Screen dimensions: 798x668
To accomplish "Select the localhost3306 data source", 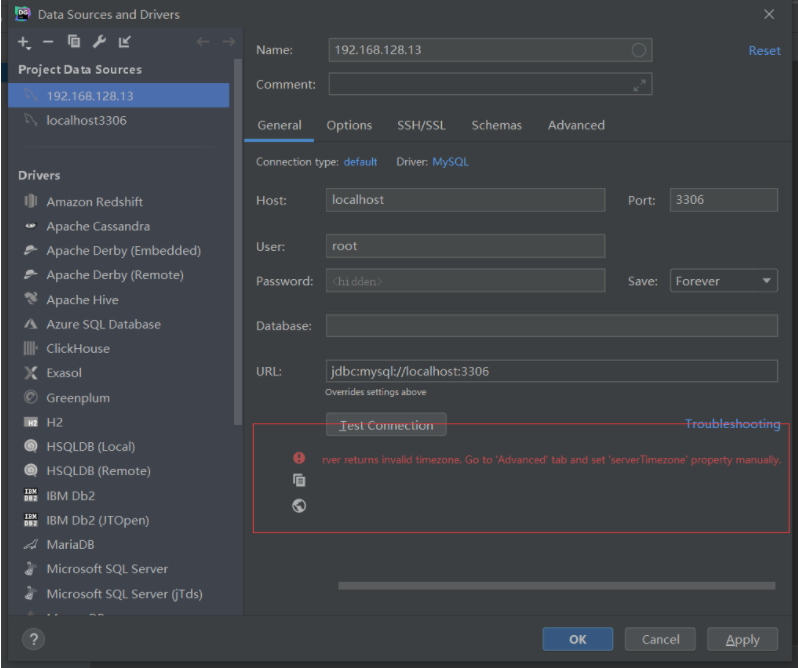I will pyautogui.click(x=119, y=120).
